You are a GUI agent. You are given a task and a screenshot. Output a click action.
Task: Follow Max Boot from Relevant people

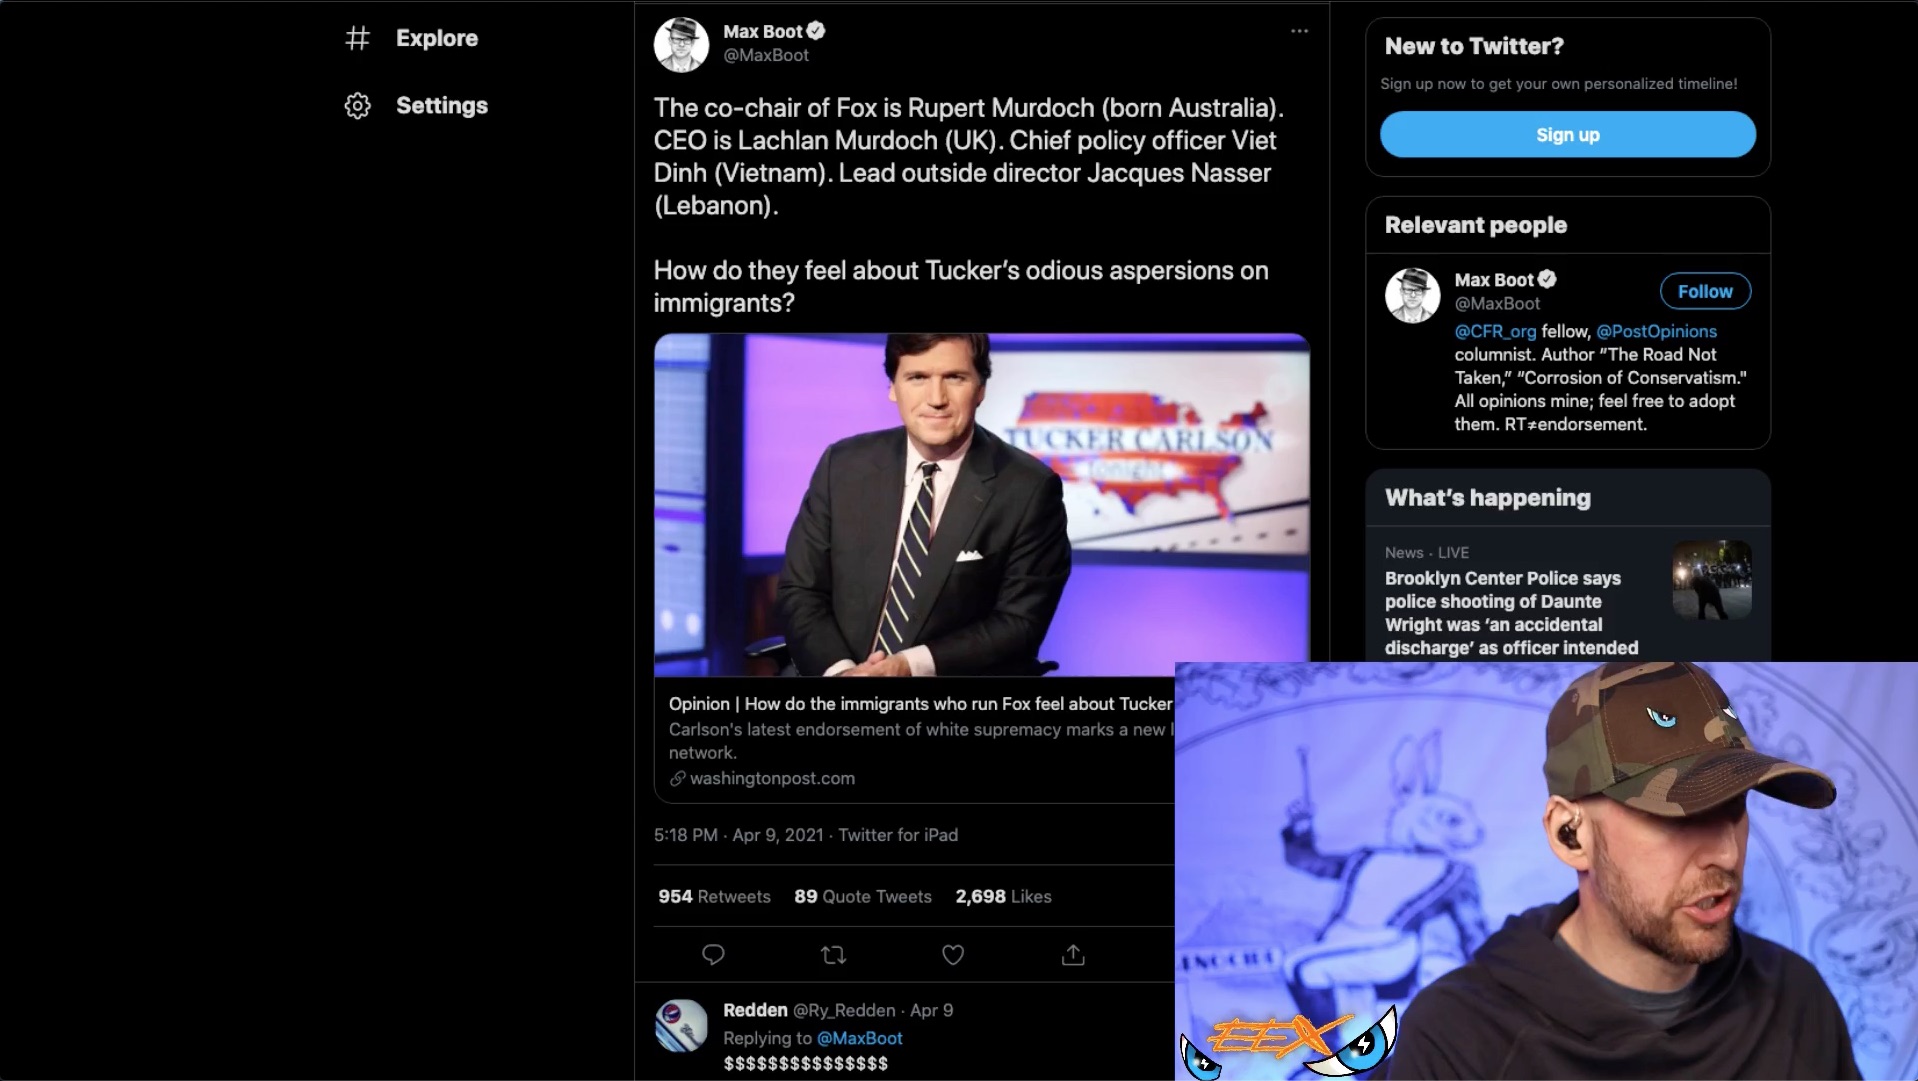1704,291
